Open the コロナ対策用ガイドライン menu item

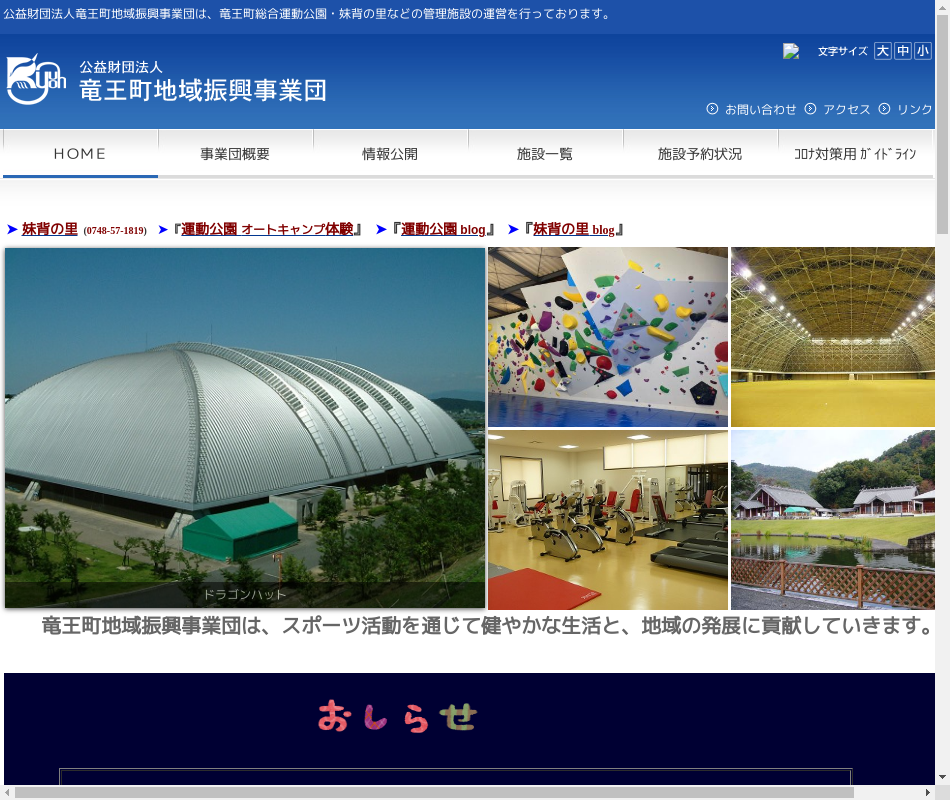click(855, 154)
